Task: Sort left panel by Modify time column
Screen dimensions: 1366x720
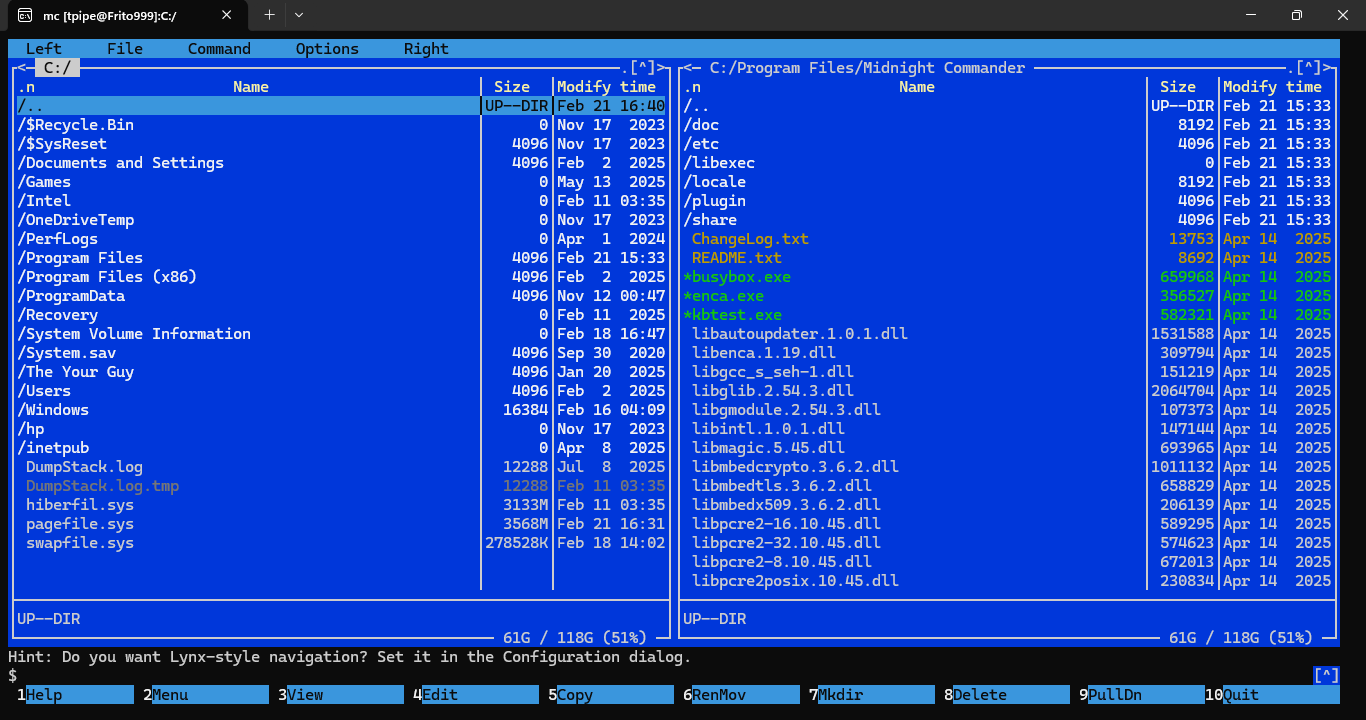Action: pos(606,87)
